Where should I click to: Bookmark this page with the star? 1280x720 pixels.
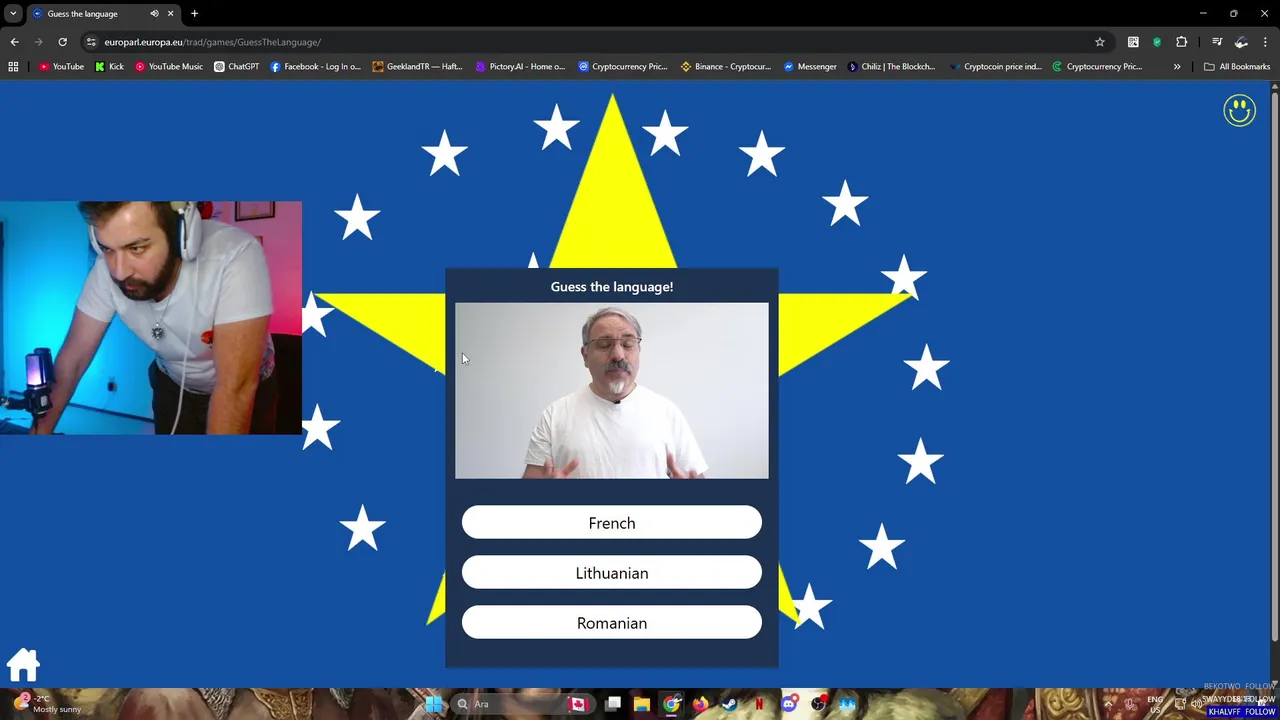pyautogui.click(x=1099, y=42)
